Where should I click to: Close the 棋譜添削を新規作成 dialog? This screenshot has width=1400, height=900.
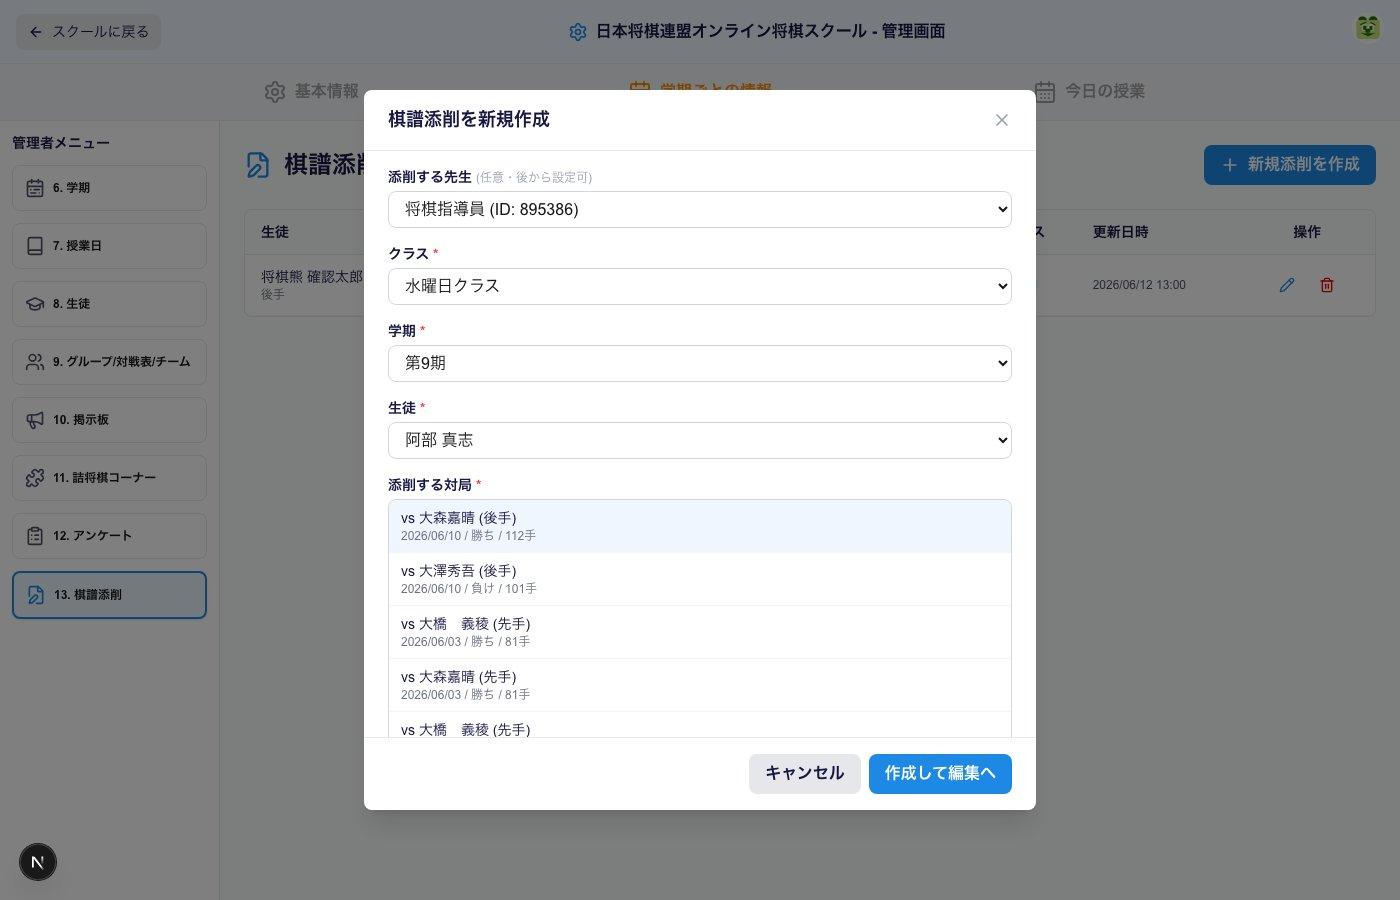[1001, 120]
